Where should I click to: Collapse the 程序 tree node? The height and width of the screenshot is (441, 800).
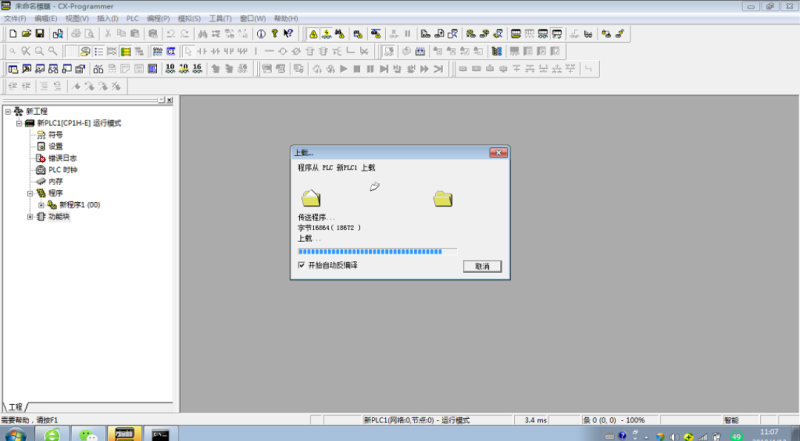[x=30, y=193]
